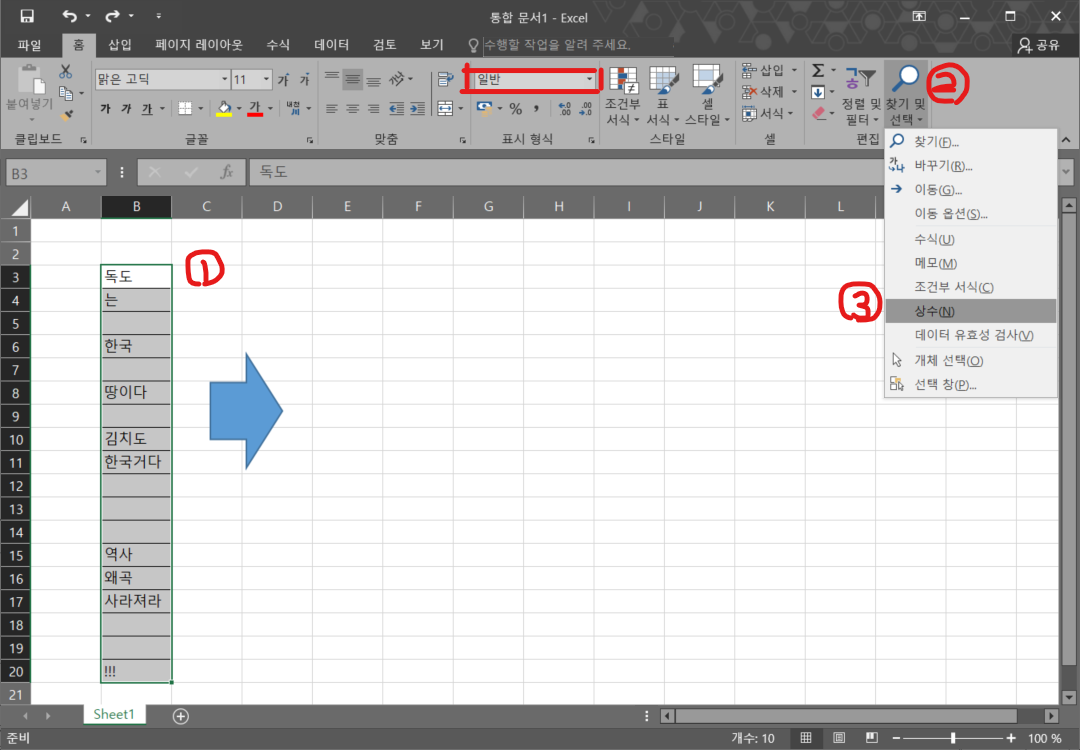Click the decrease decimal icon
The image size is (1080, 750).
pyautogui.click(x=585, y=109)
